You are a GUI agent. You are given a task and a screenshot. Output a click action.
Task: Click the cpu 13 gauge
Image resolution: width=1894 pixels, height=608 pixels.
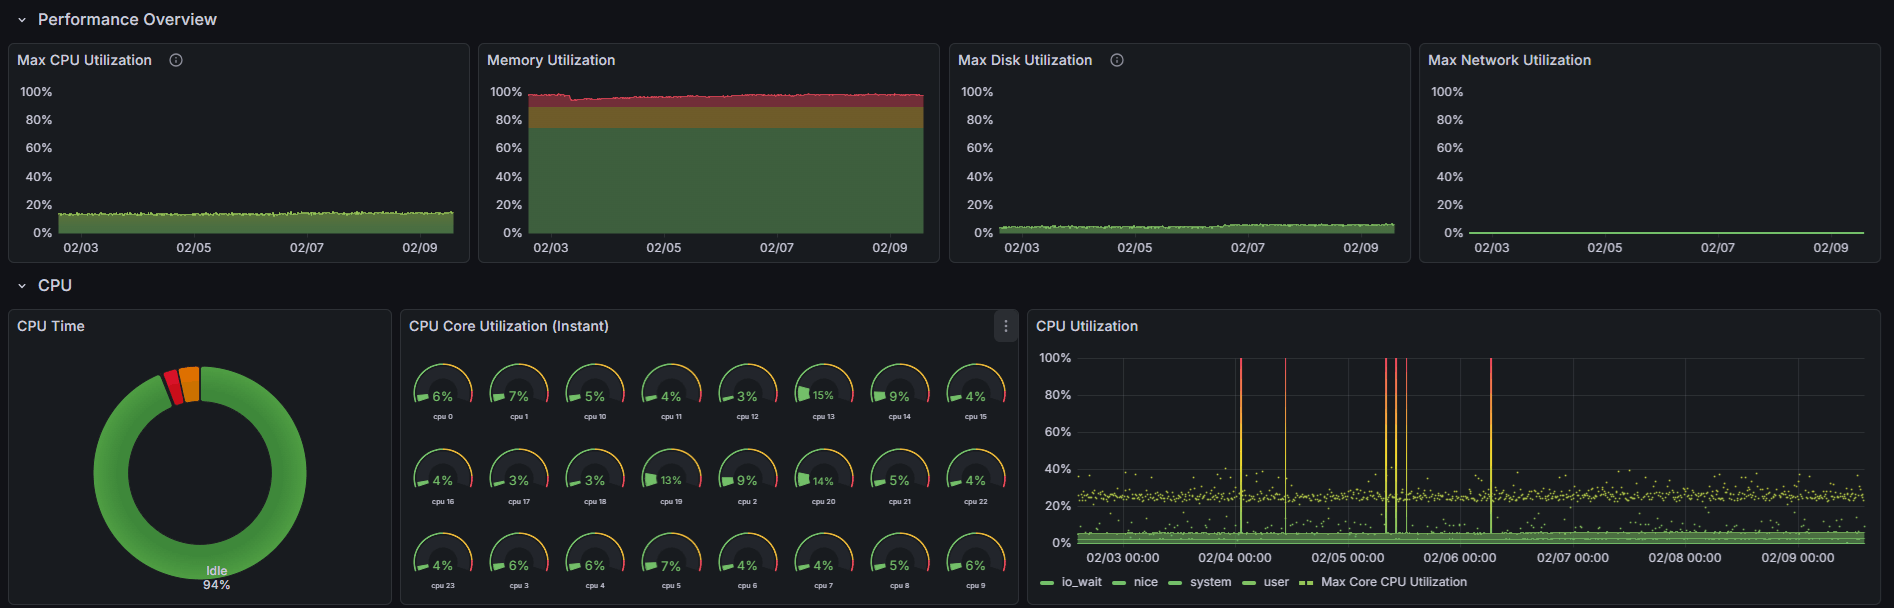823,390
